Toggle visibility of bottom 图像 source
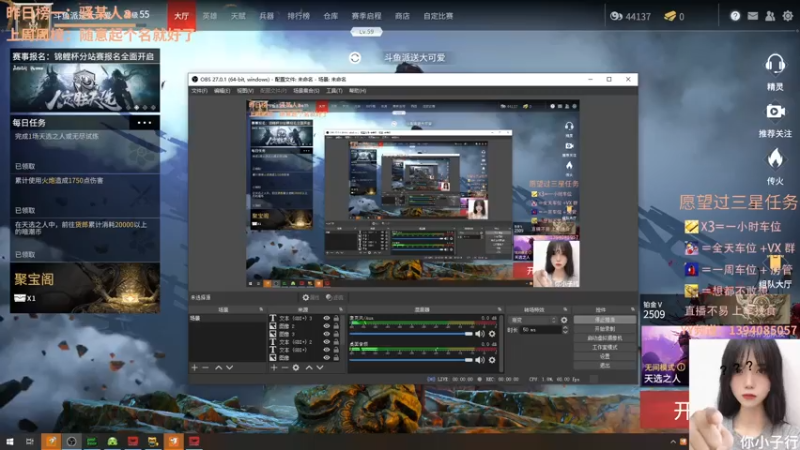800x450 pixels. [327, 358]
